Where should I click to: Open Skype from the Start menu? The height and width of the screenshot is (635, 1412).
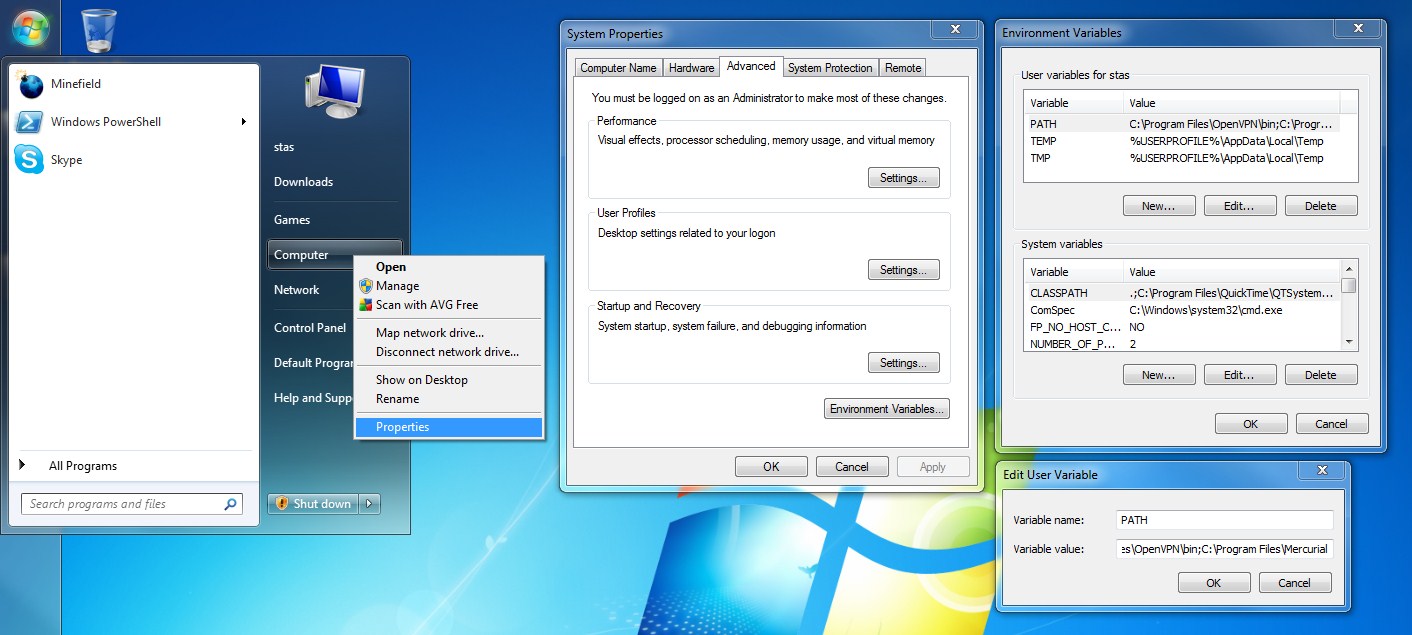pyautogui.click(x=66, y=160)
